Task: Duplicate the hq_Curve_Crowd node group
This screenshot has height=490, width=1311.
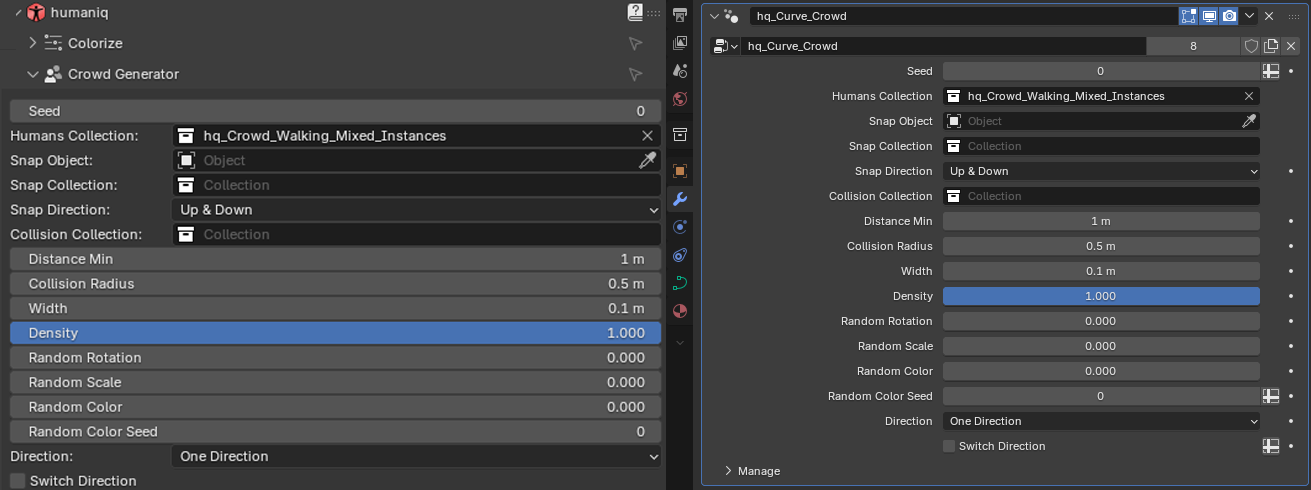Action: (x=1271, y=46)
